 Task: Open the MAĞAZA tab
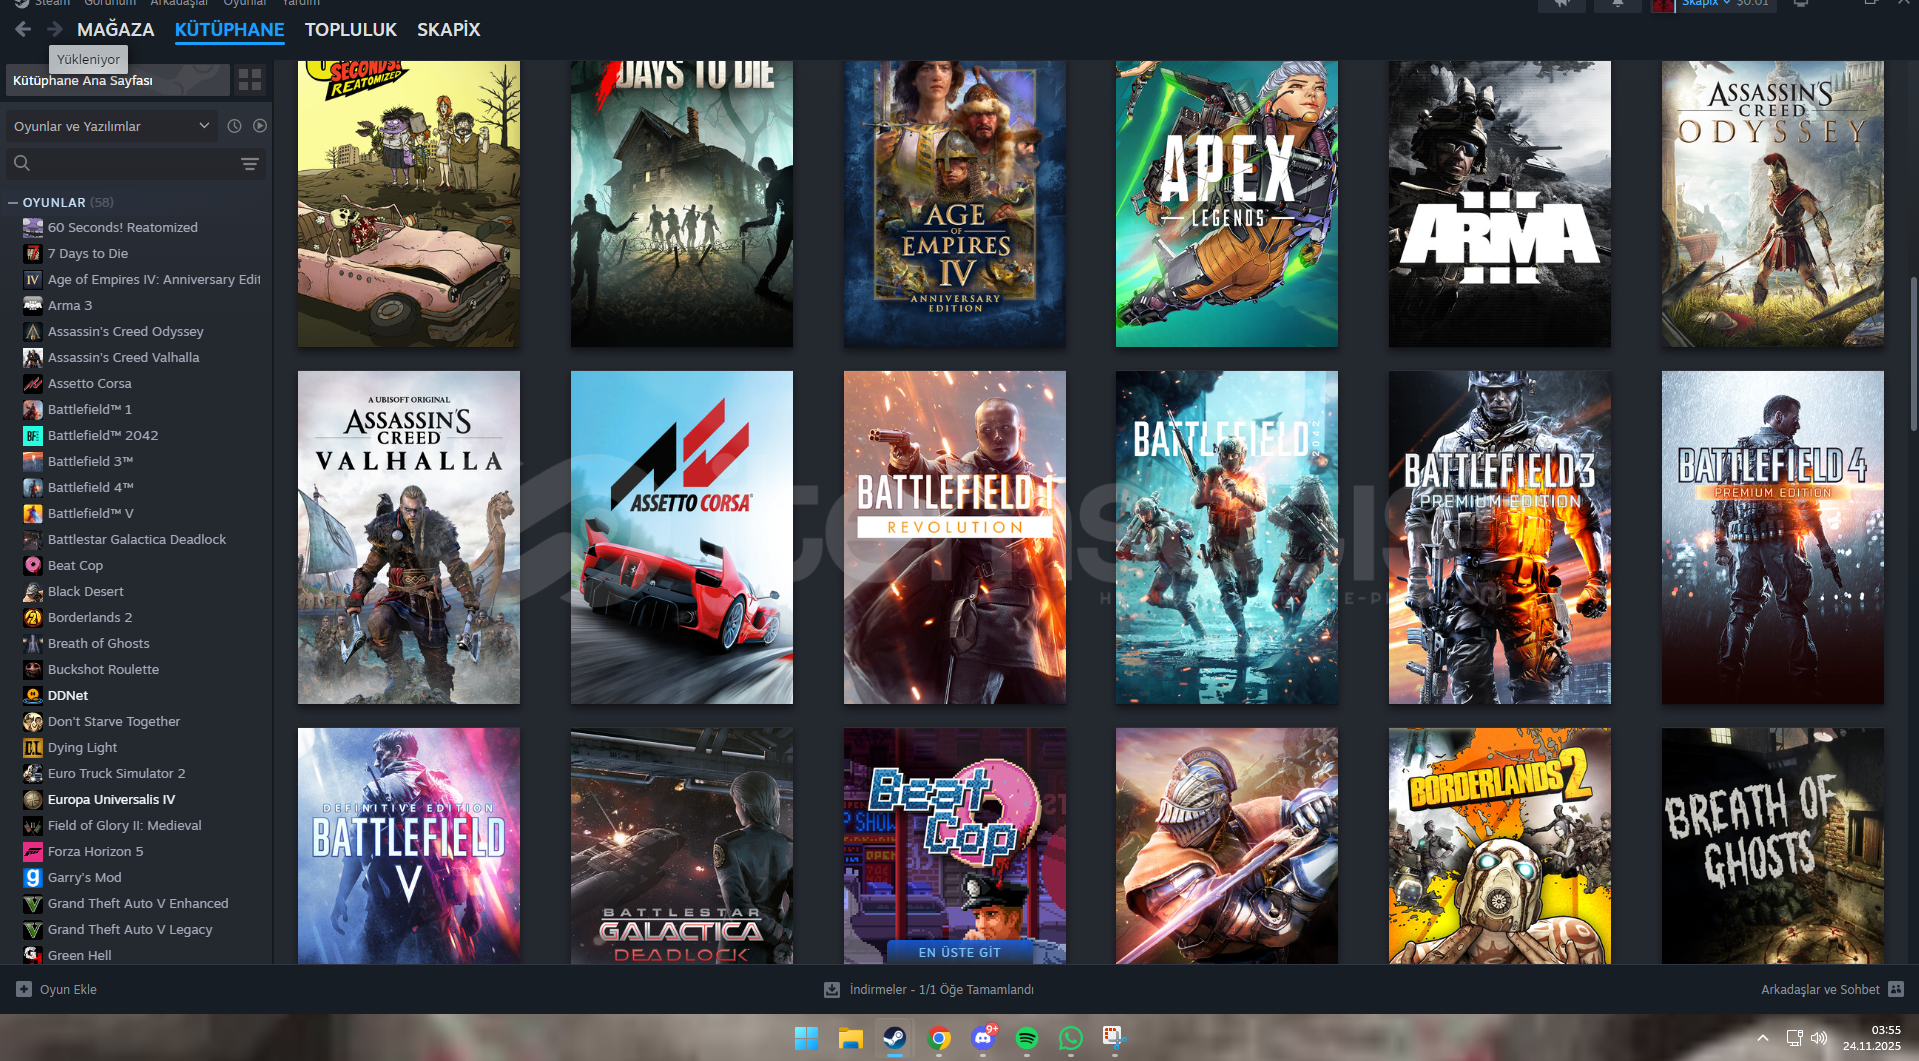[x=116, y=30]
